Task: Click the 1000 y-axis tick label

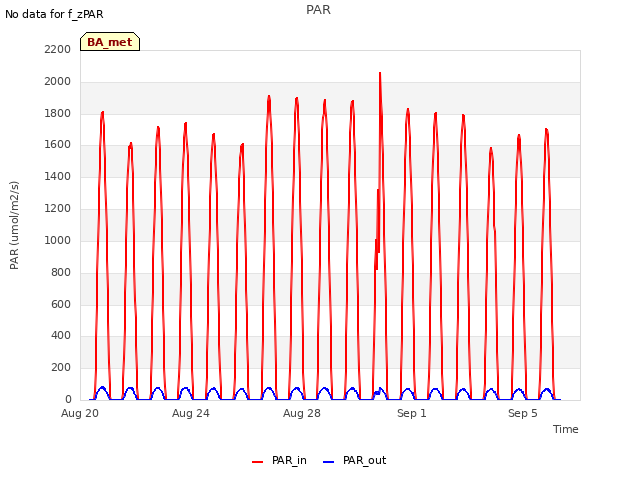Action: click(58, 240)
